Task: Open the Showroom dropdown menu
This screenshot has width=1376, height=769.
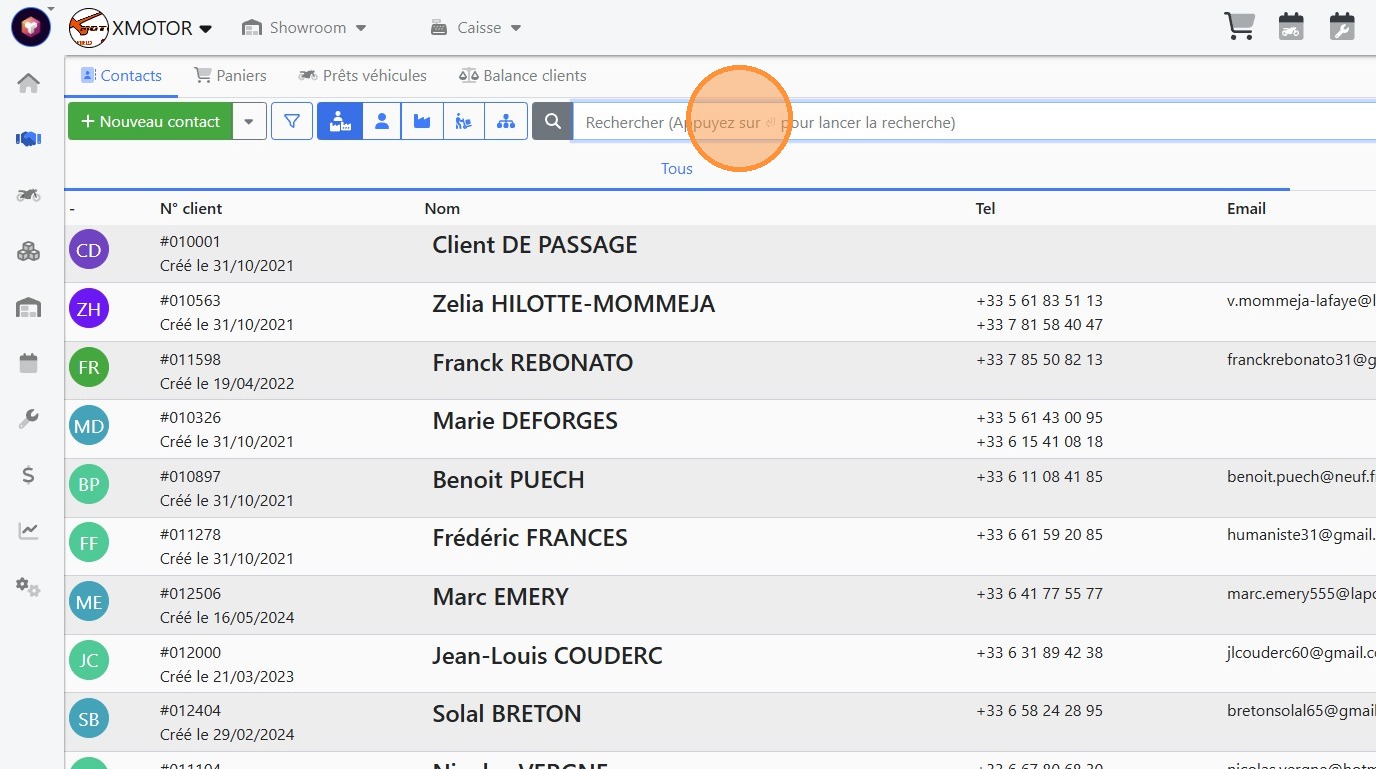Action: [305, 28]
